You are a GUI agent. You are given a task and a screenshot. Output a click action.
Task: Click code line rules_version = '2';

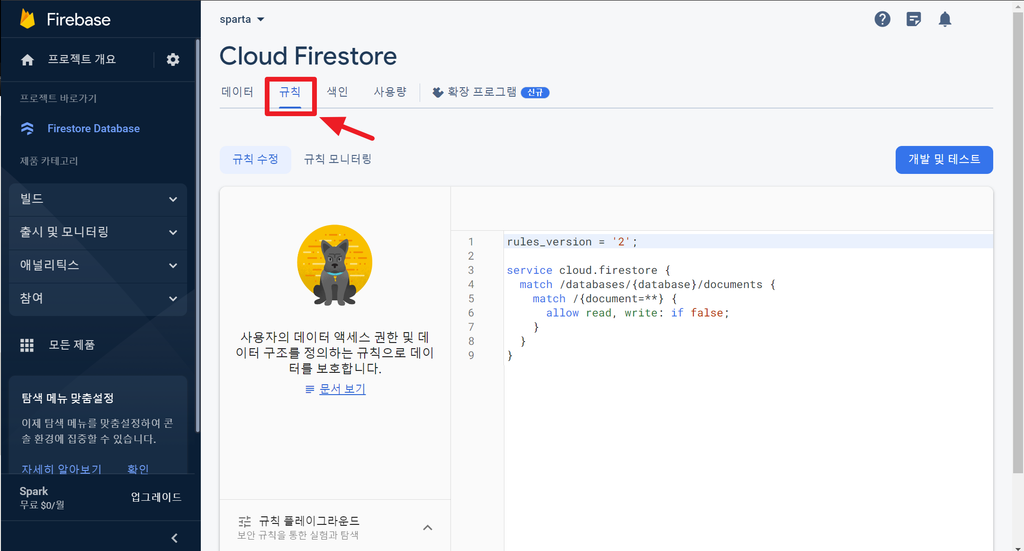click(x=572, y=242)
